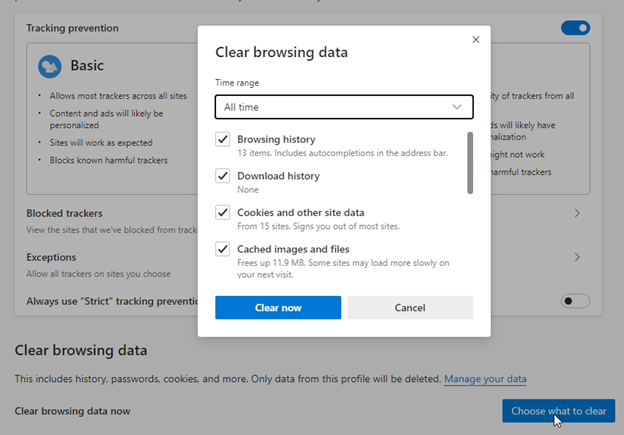Toggle the Cookies and other site data checkbox
The image size is (624, 435).
(x=223, y=213)
